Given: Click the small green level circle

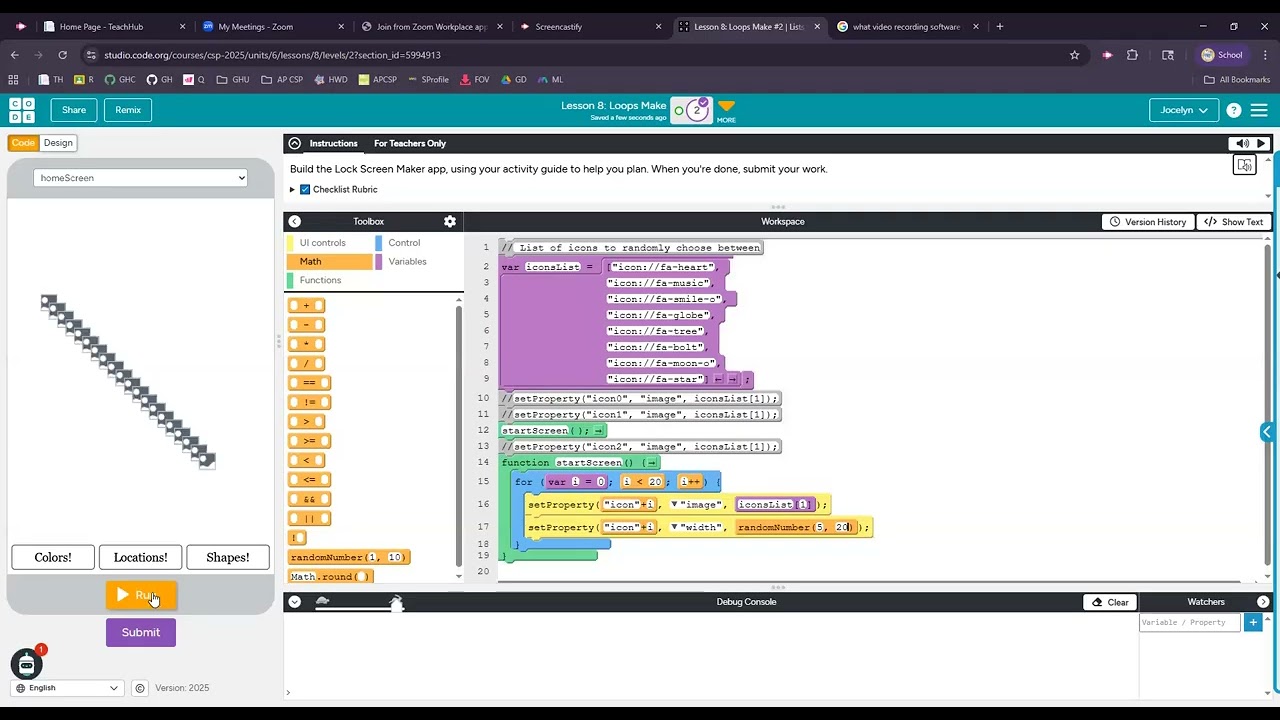Looking at the screenshot, I should [679, 111].
